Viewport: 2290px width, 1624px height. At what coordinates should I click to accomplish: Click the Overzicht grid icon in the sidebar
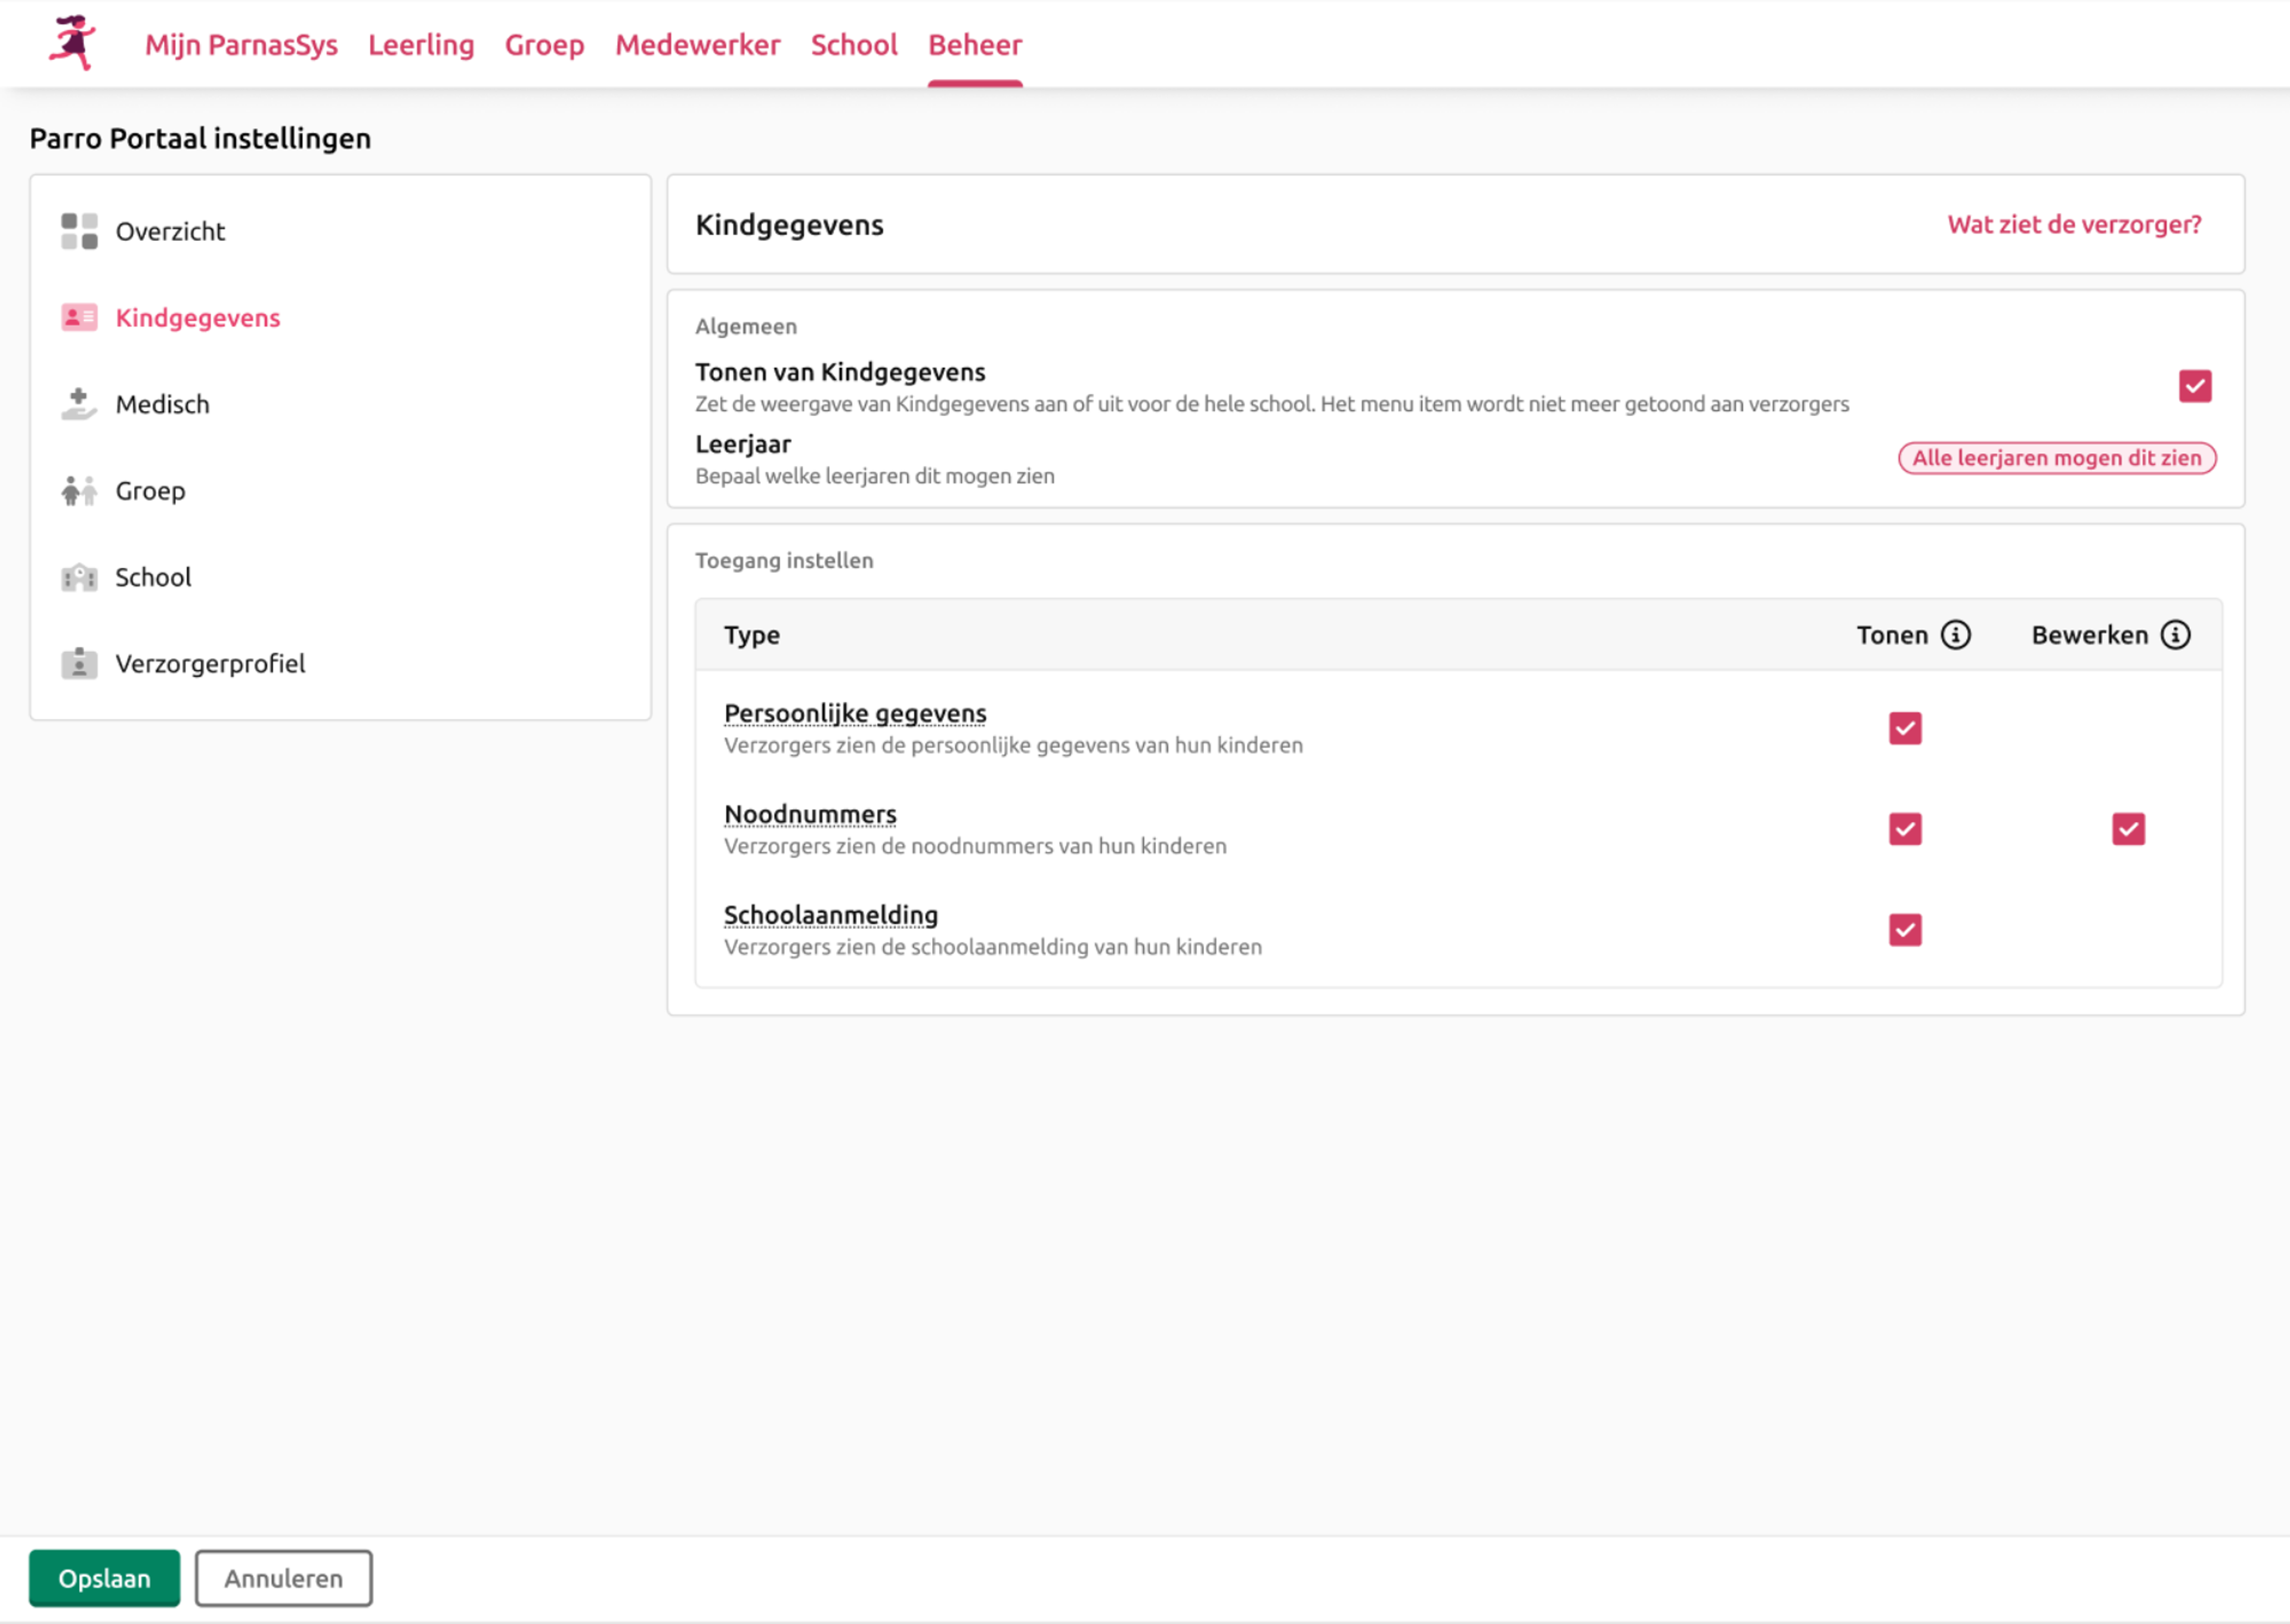(x=79, y=231)
